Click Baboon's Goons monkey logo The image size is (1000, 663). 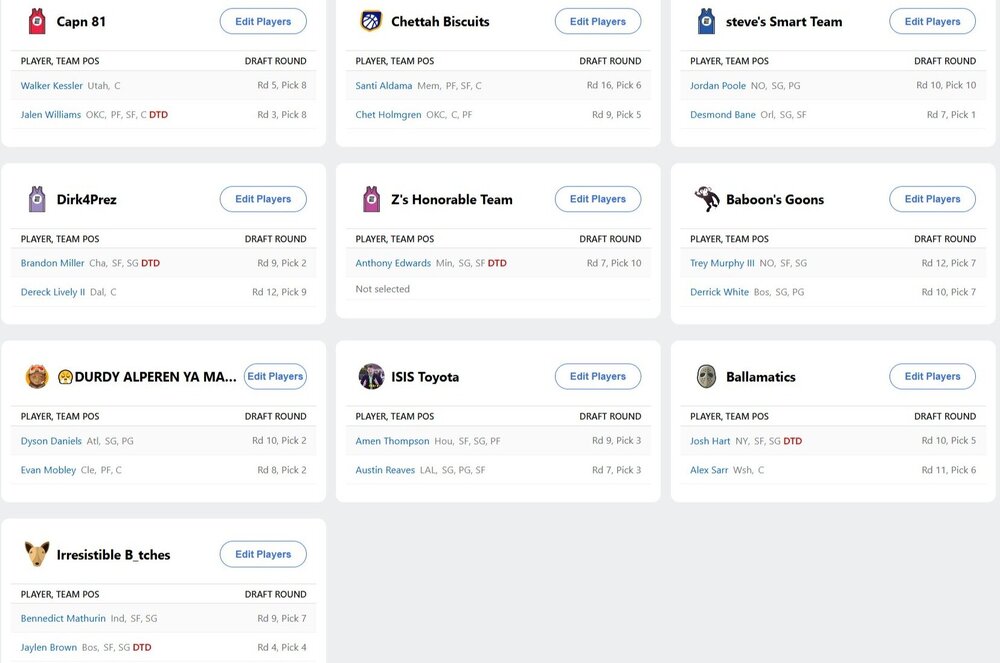point(707,199)
